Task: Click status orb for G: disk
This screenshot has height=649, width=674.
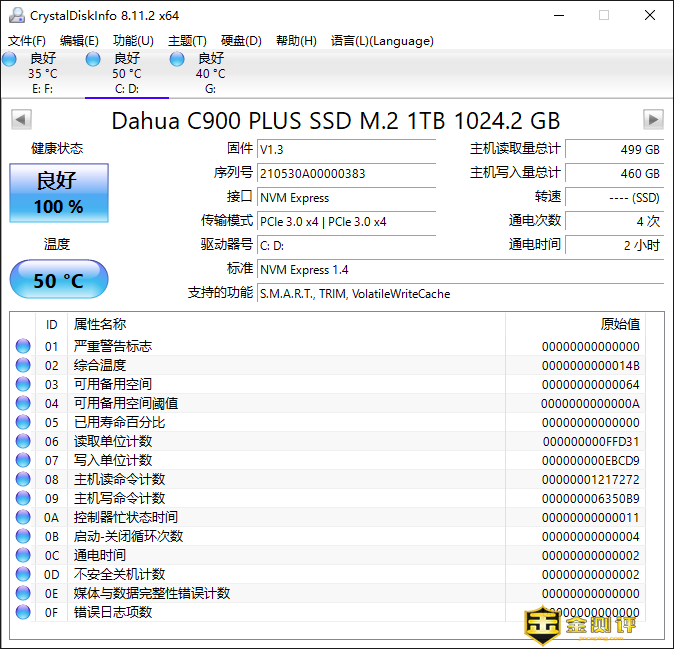Action: 178,60
